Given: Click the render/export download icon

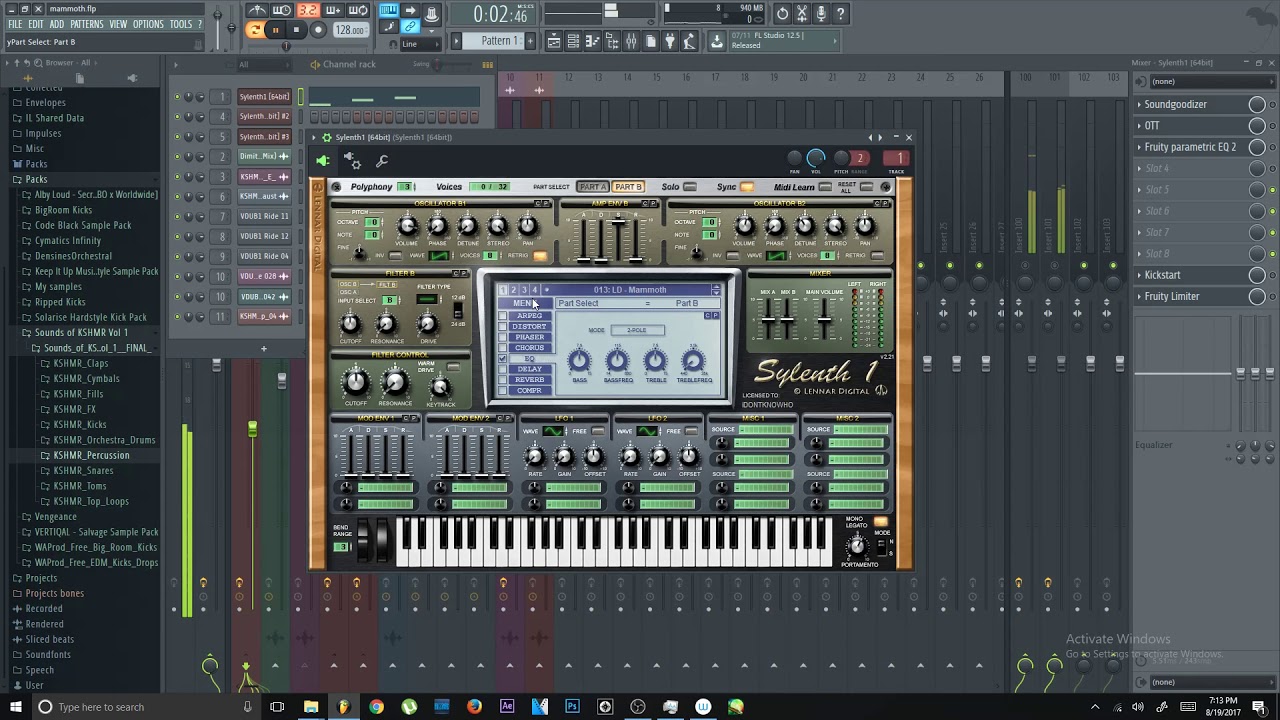Looking at the screenshot, I should (716, 41).
